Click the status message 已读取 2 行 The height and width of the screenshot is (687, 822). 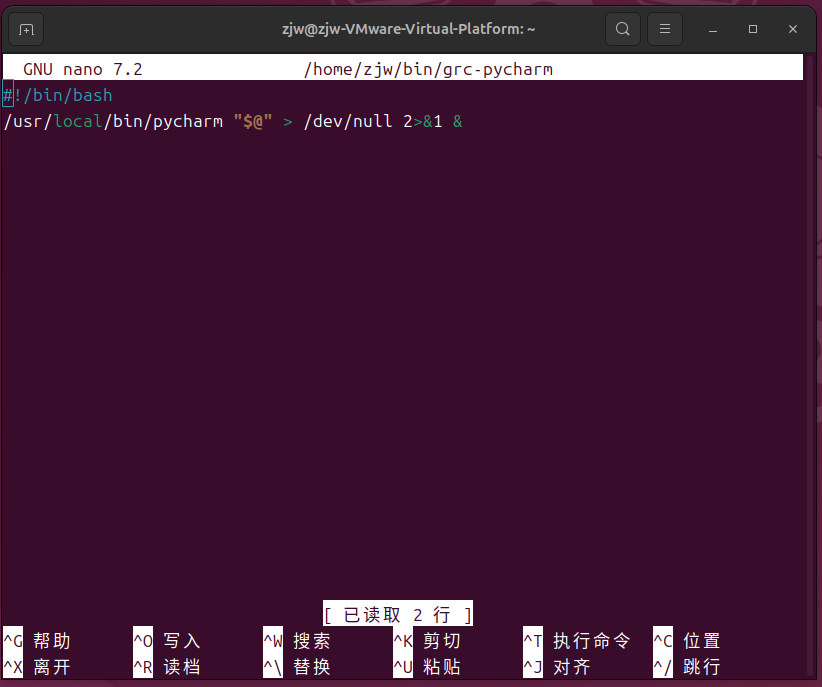pos(398,614)
